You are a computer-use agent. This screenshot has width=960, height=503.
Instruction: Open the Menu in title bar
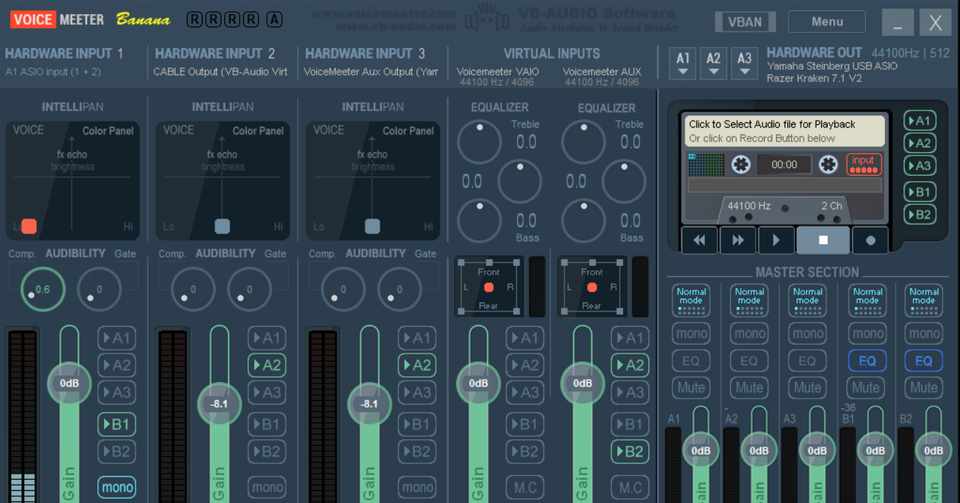[827, 22]
